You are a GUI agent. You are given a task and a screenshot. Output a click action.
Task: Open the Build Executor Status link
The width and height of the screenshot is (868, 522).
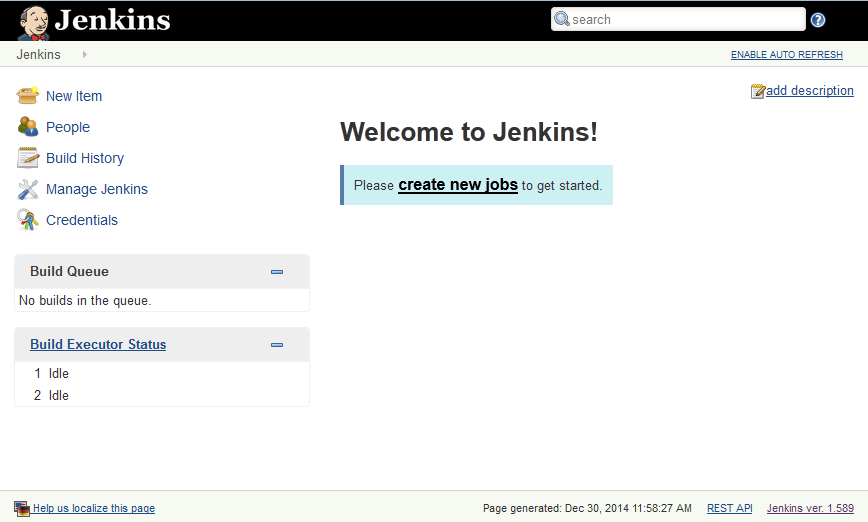[98, 344]
